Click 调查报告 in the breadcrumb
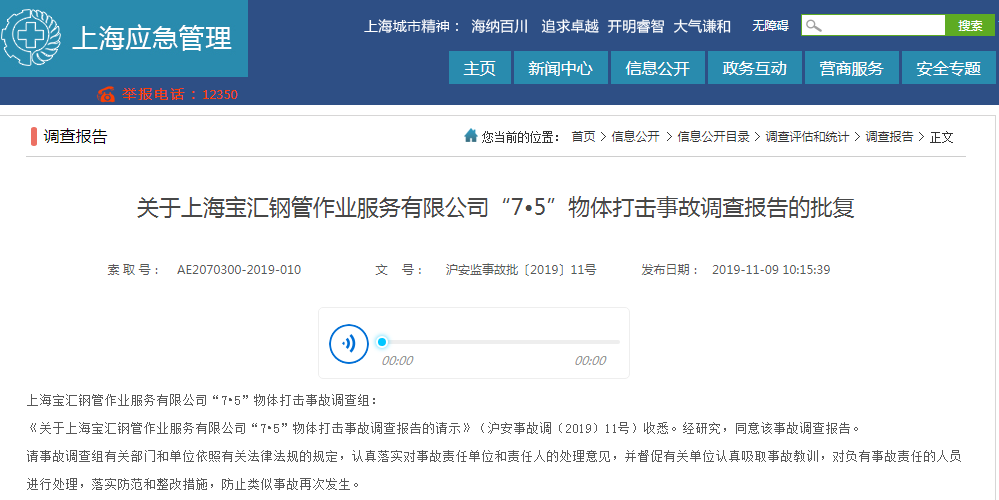999x500 pixels. (x=889, y=136)
